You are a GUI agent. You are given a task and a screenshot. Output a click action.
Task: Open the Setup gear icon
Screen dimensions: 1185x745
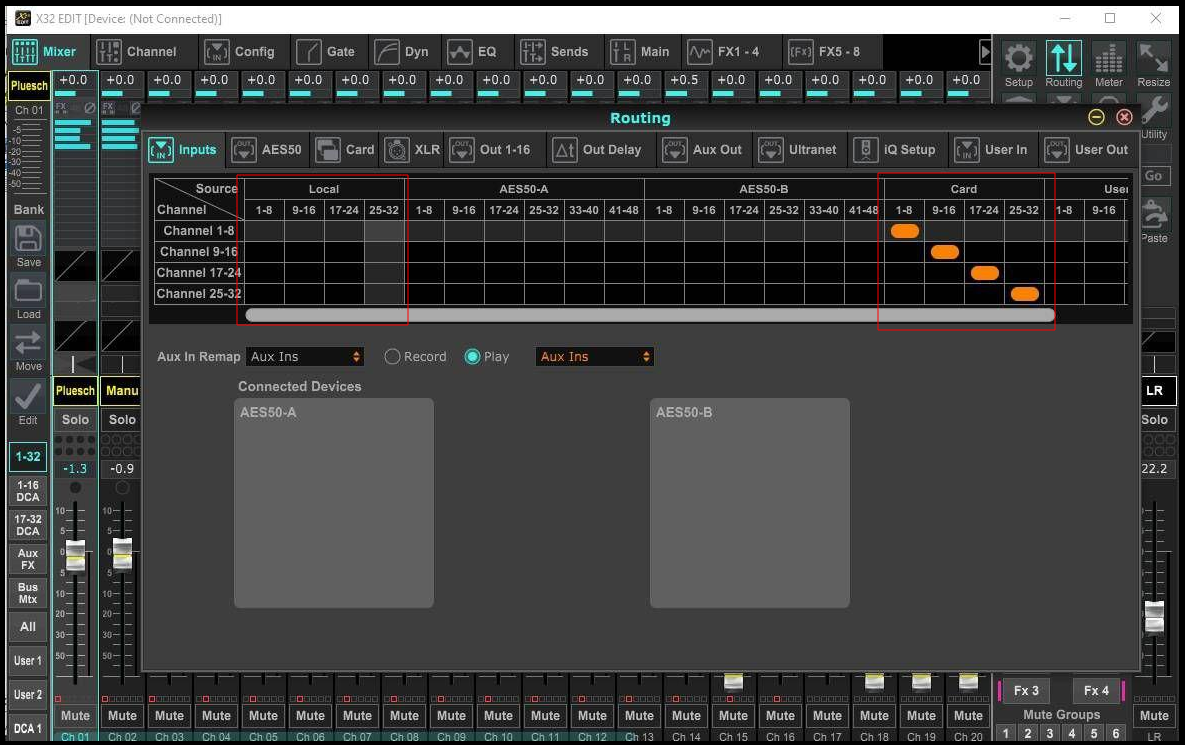[1018, 58]
